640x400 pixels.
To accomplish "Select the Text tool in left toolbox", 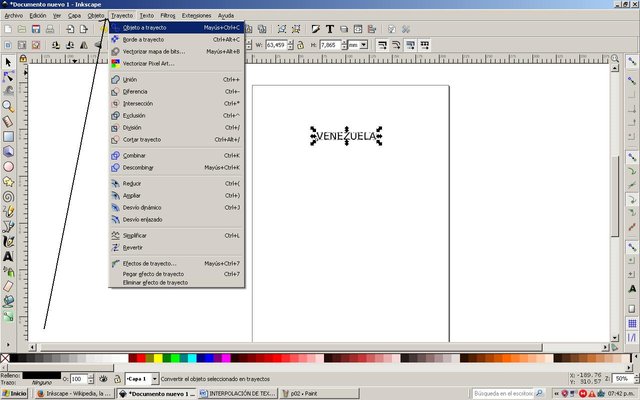I will point(8,256).
